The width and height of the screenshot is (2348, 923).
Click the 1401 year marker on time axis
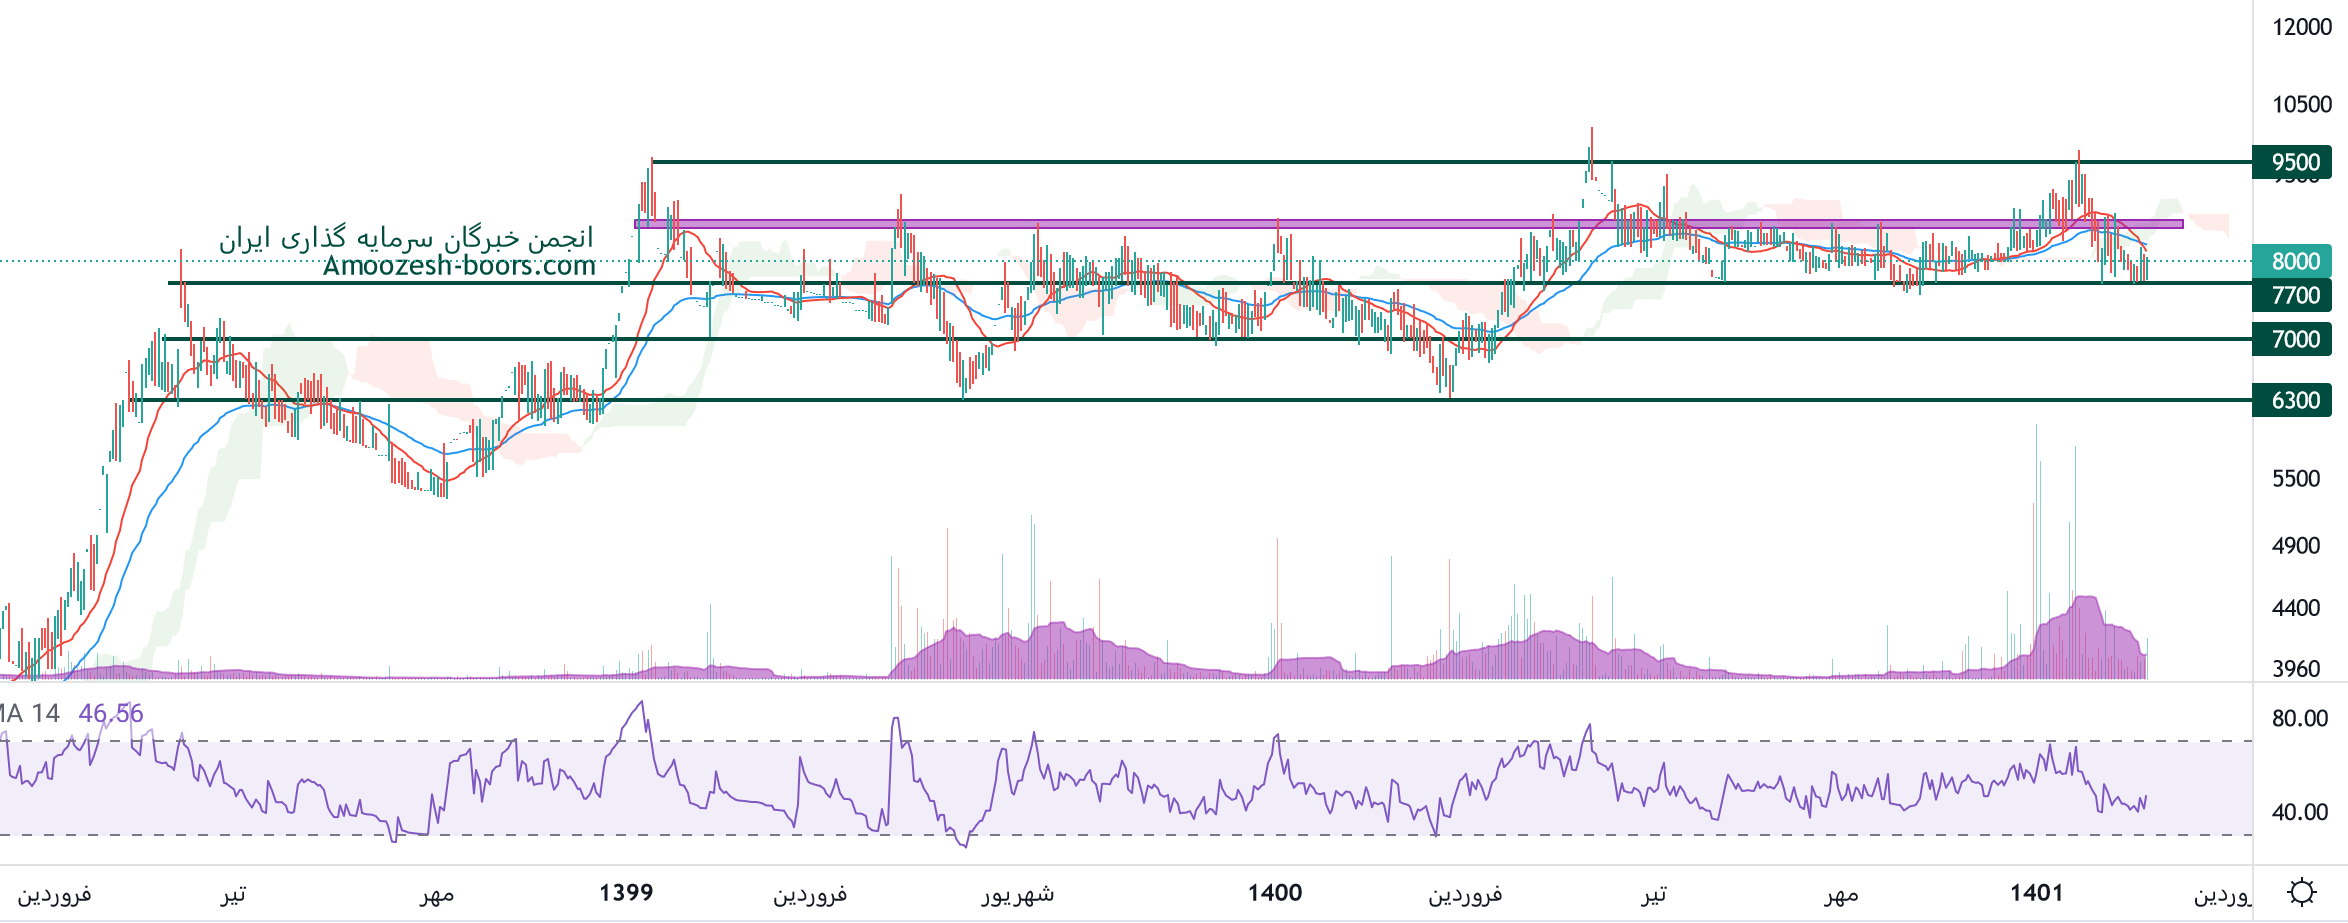point(2037,892)
